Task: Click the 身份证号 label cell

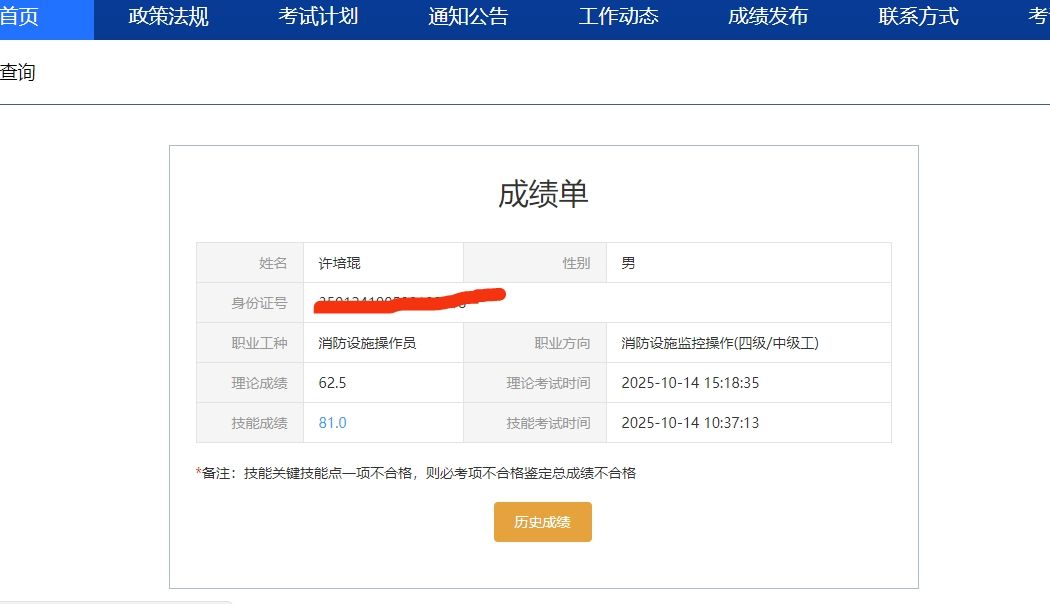Action: point(250,303)
